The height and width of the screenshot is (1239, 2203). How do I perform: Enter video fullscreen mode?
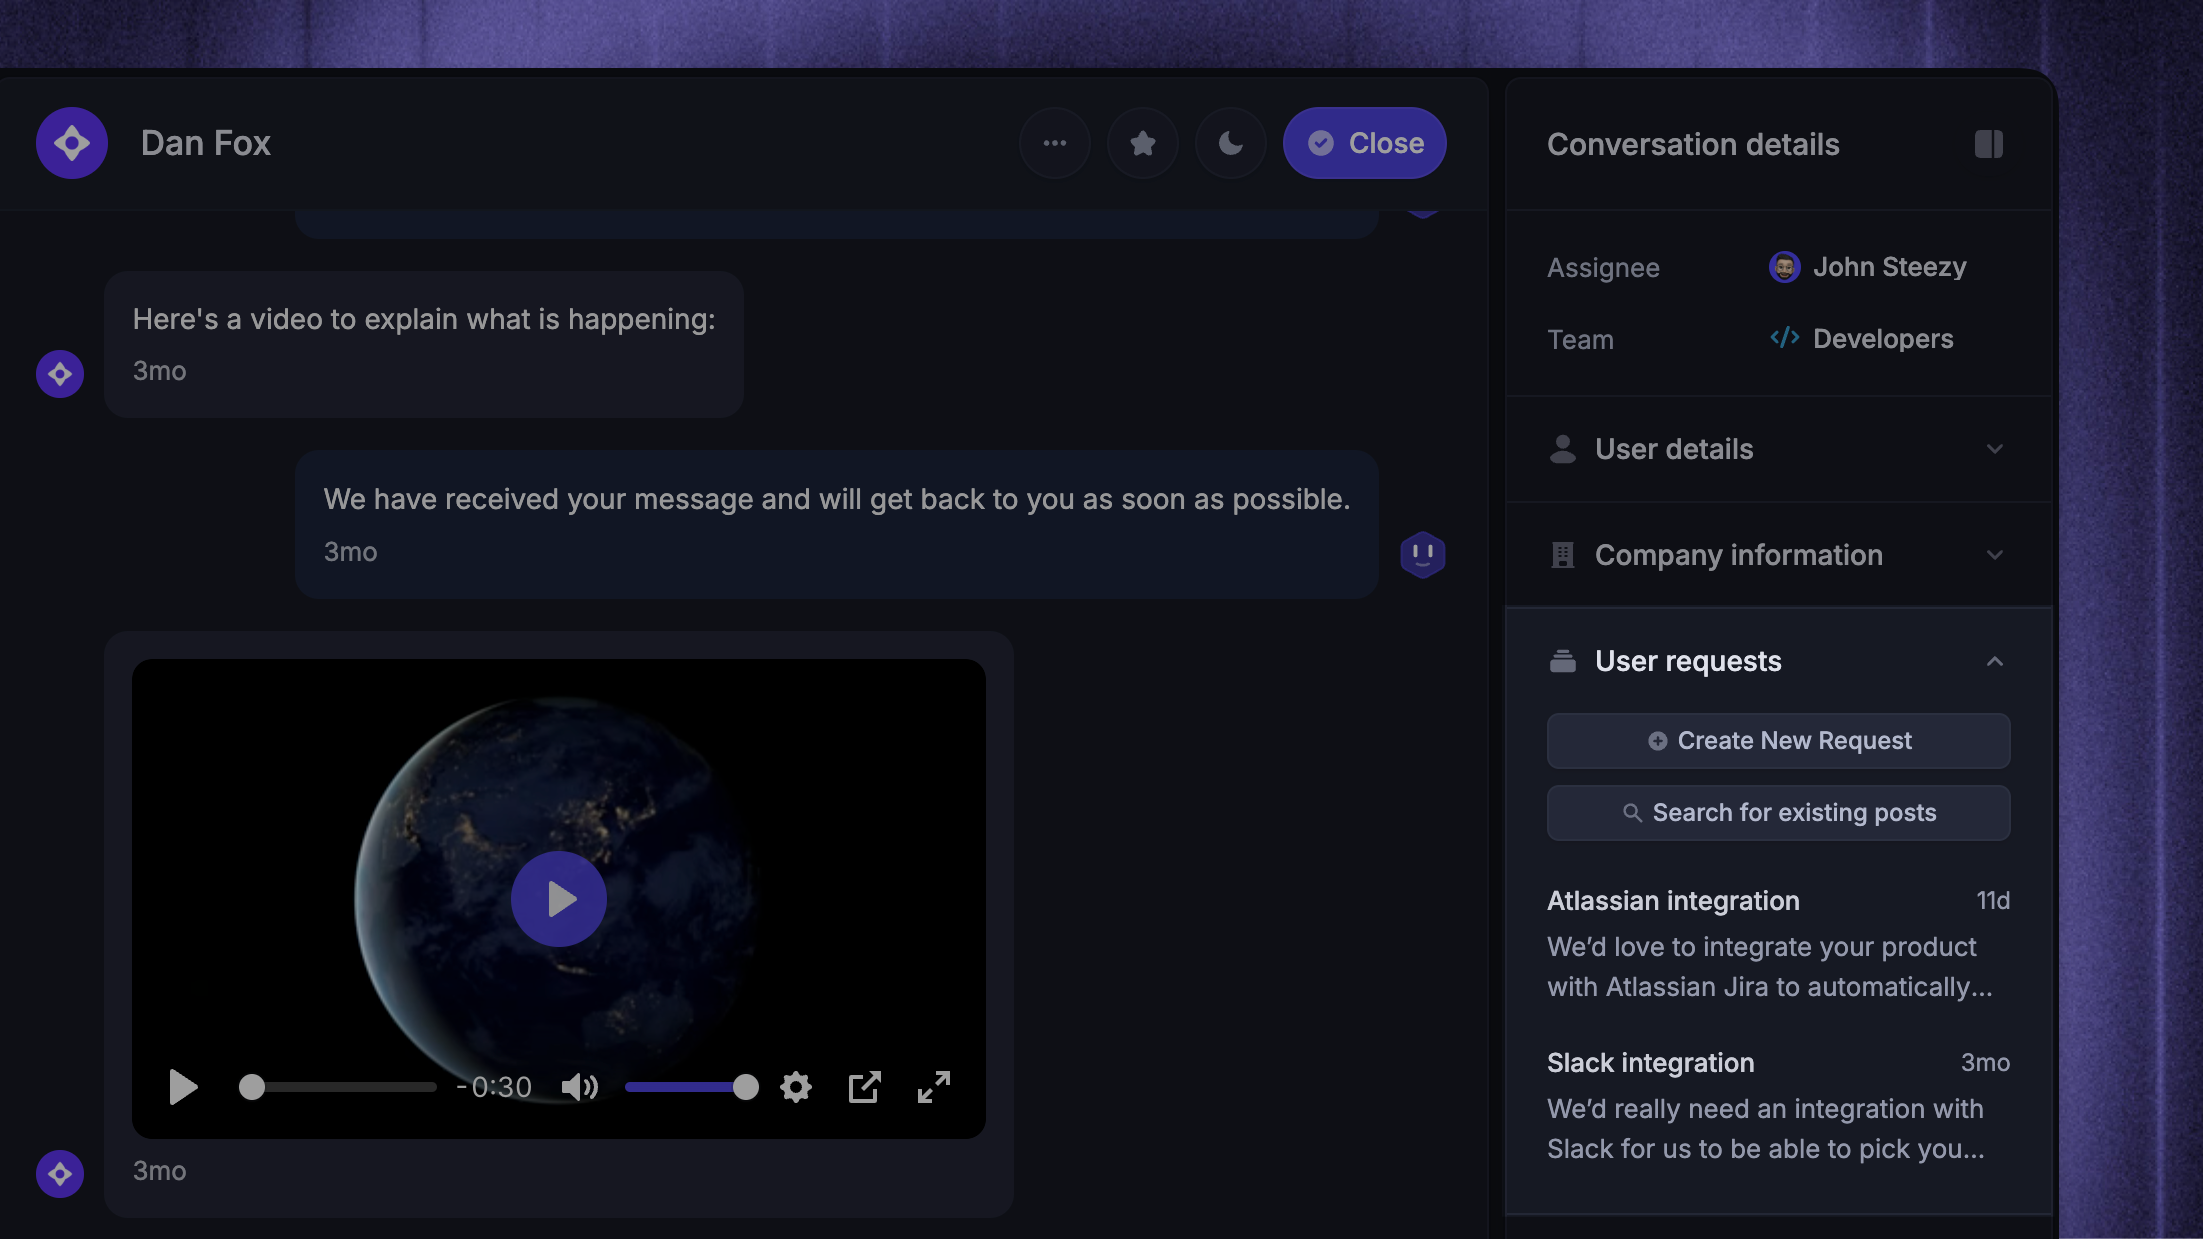[x=934, y=1087]
